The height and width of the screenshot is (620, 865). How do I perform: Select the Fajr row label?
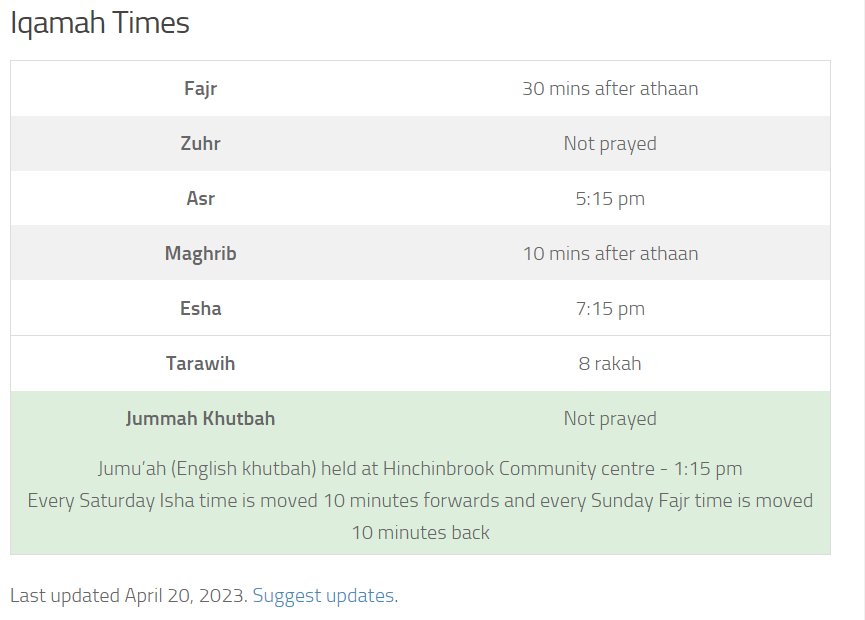tap(200, 88)
